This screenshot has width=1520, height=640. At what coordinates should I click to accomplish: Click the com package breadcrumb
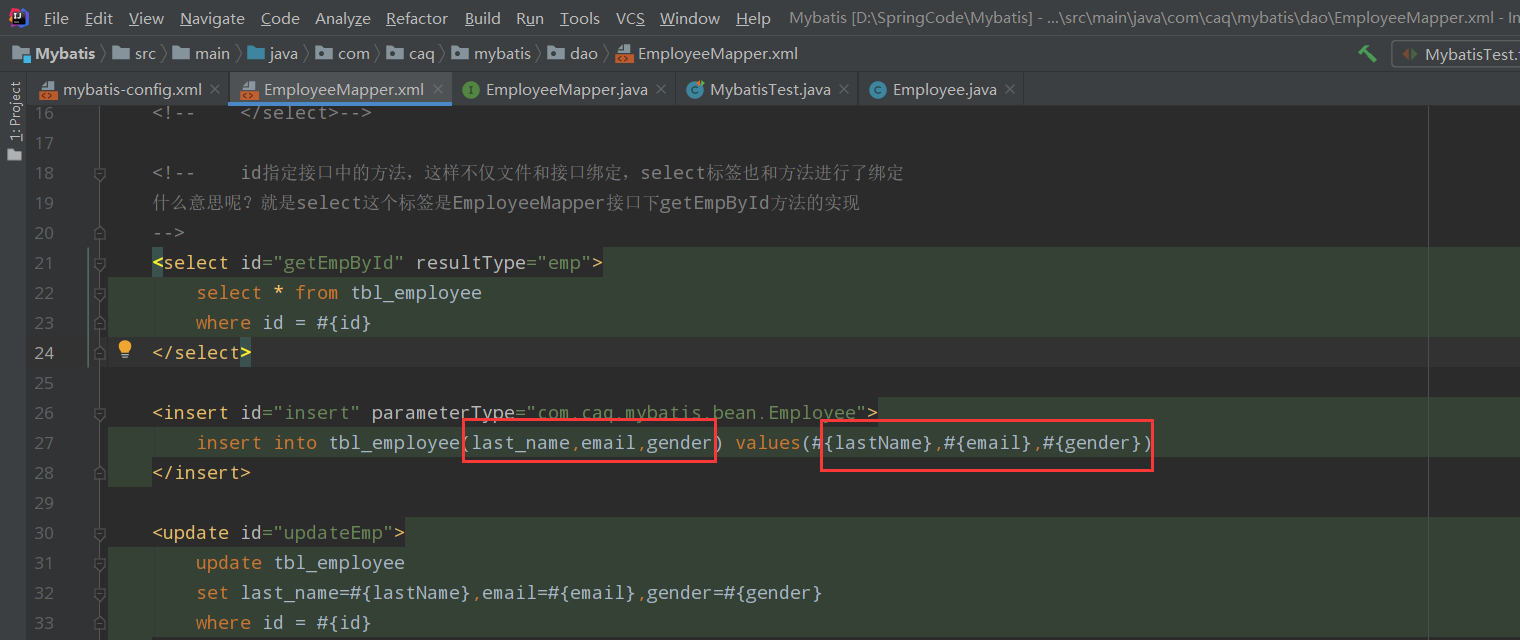point(343,54)
